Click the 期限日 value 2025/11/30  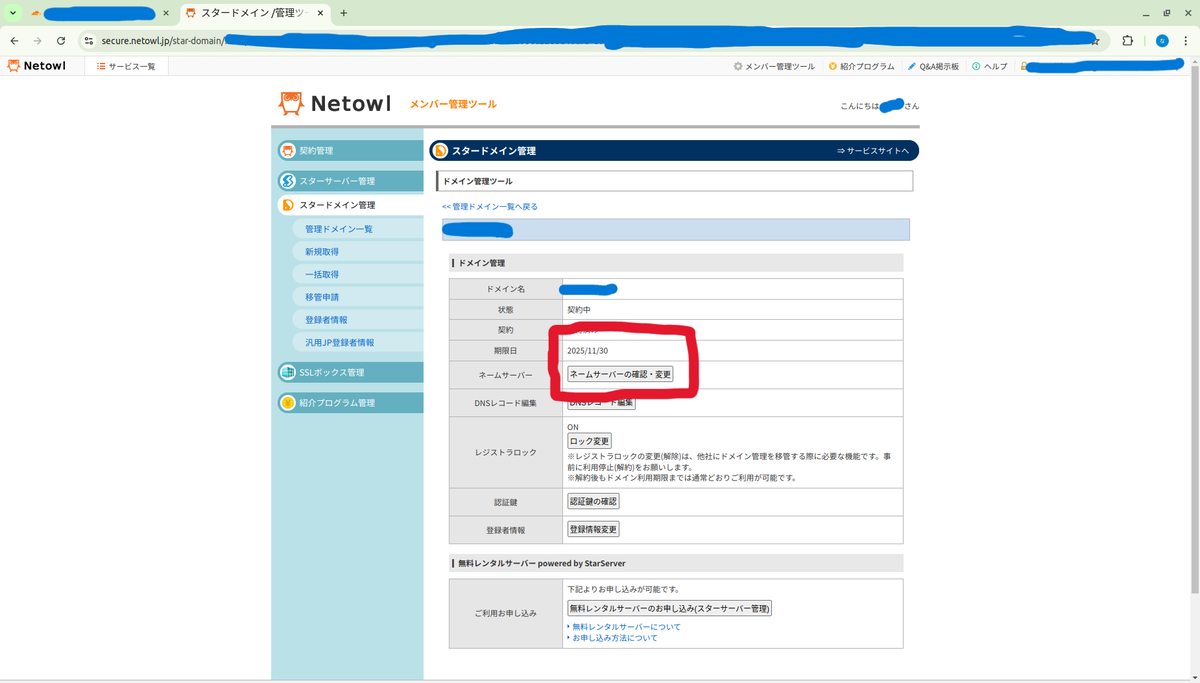(587, 351)
